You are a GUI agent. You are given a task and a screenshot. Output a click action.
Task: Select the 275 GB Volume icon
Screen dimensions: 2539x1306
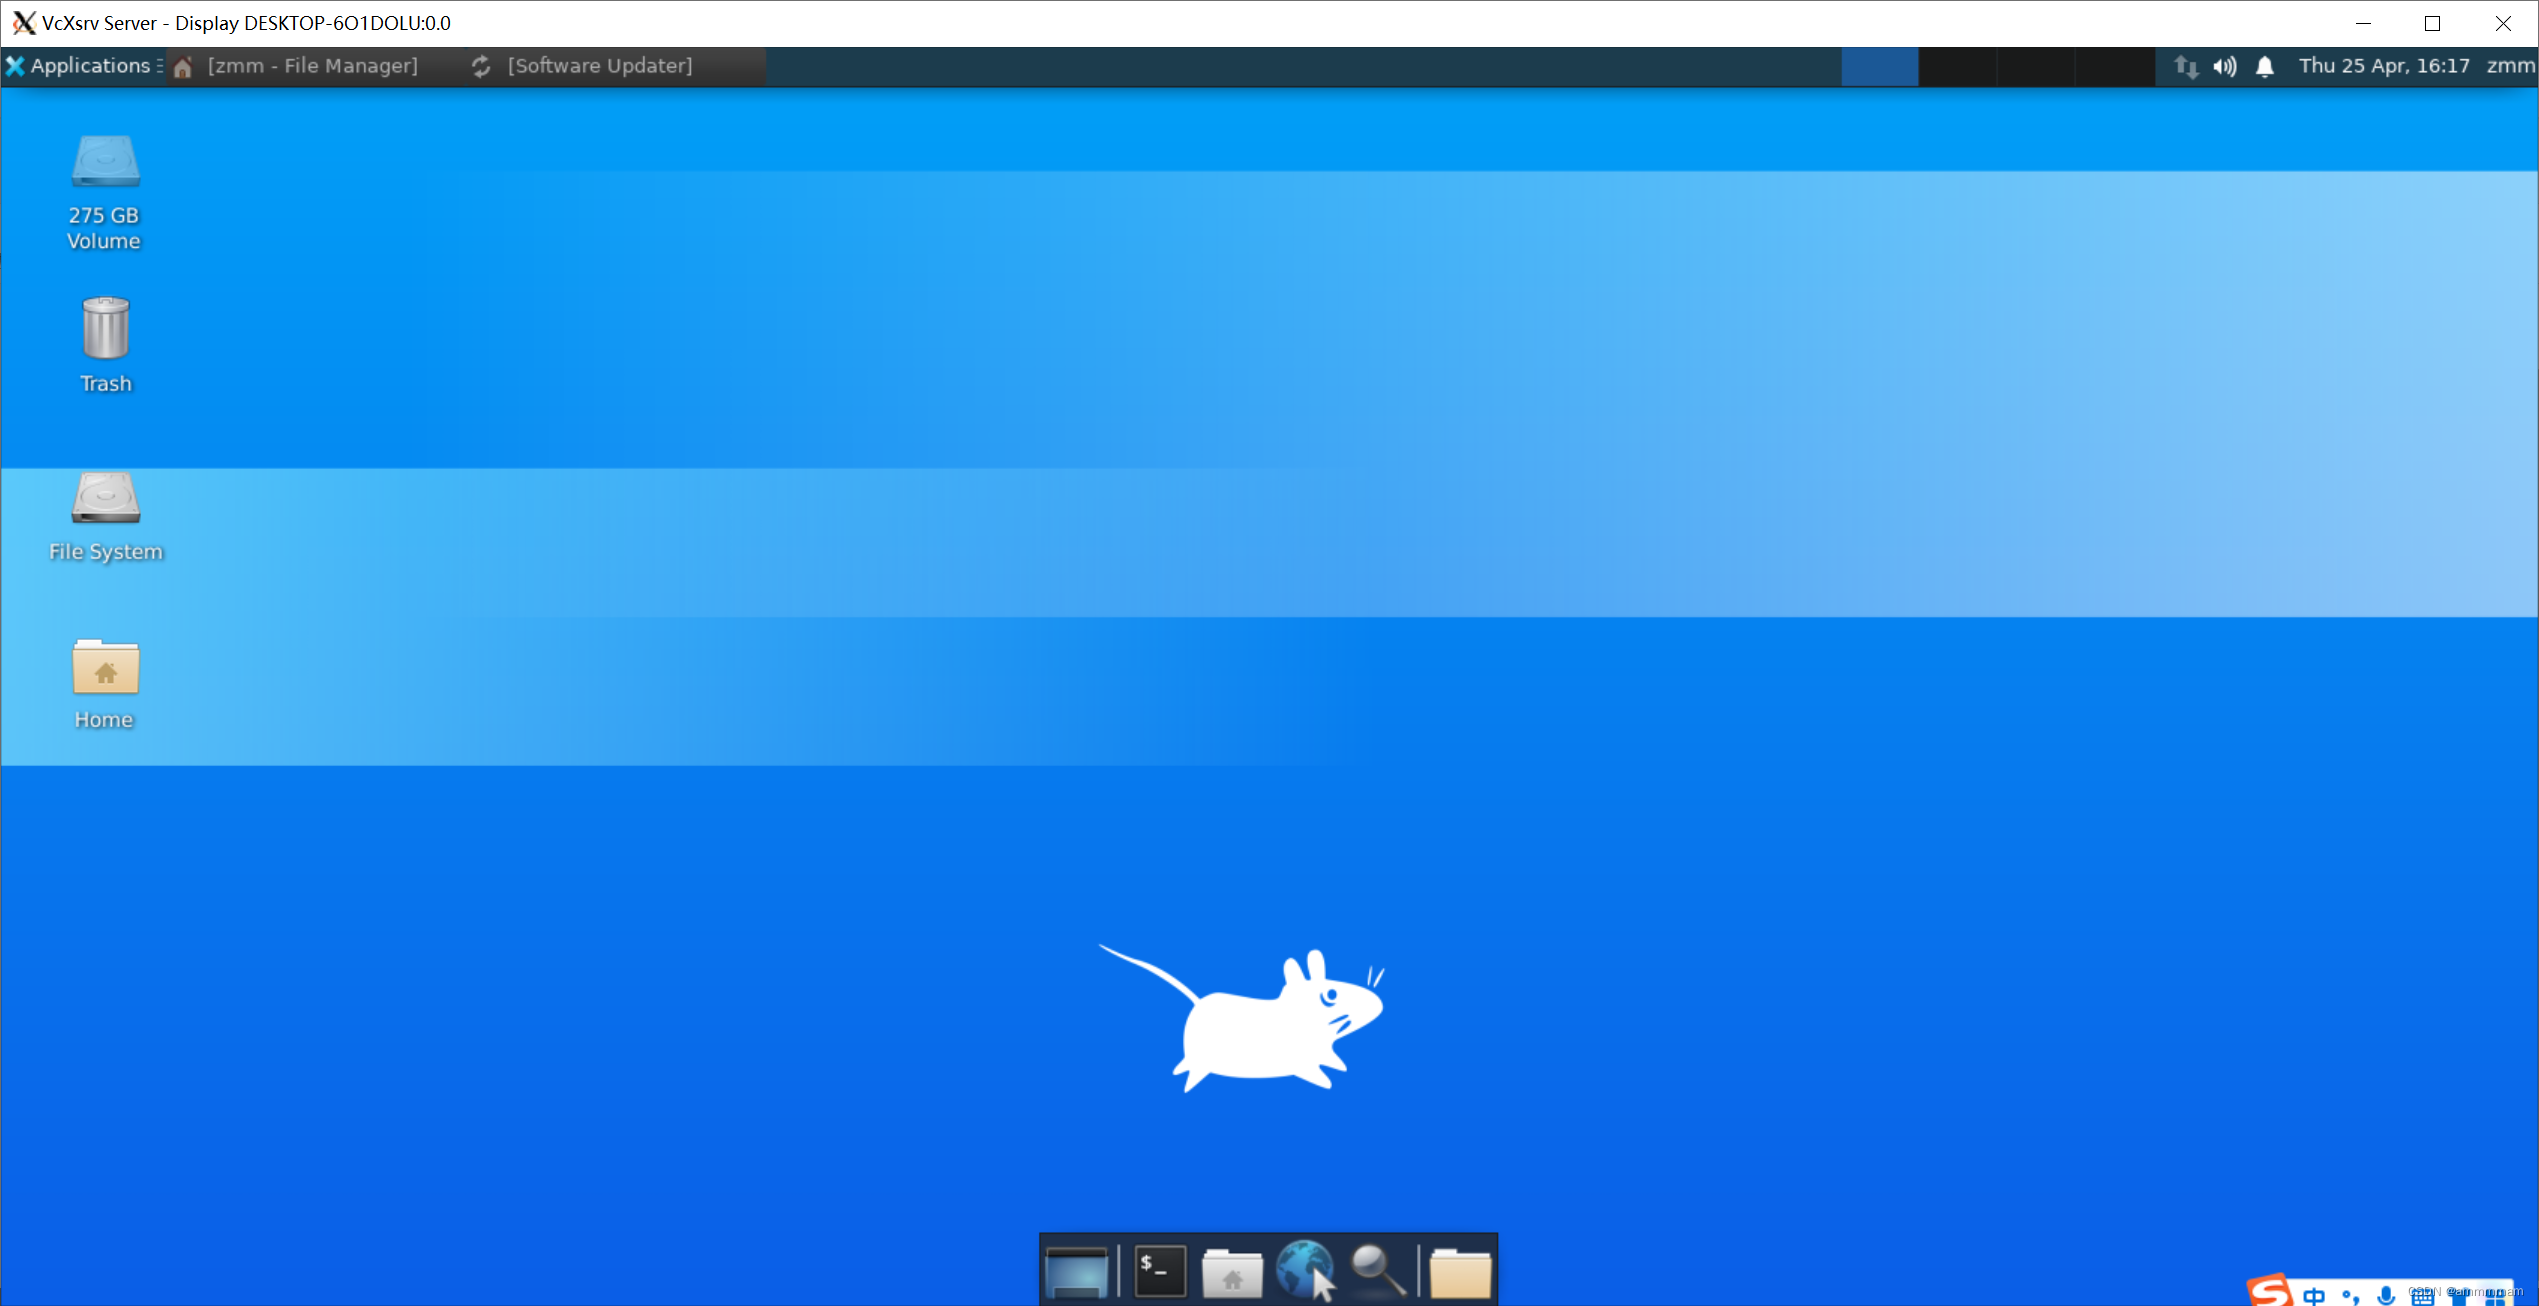105,190
